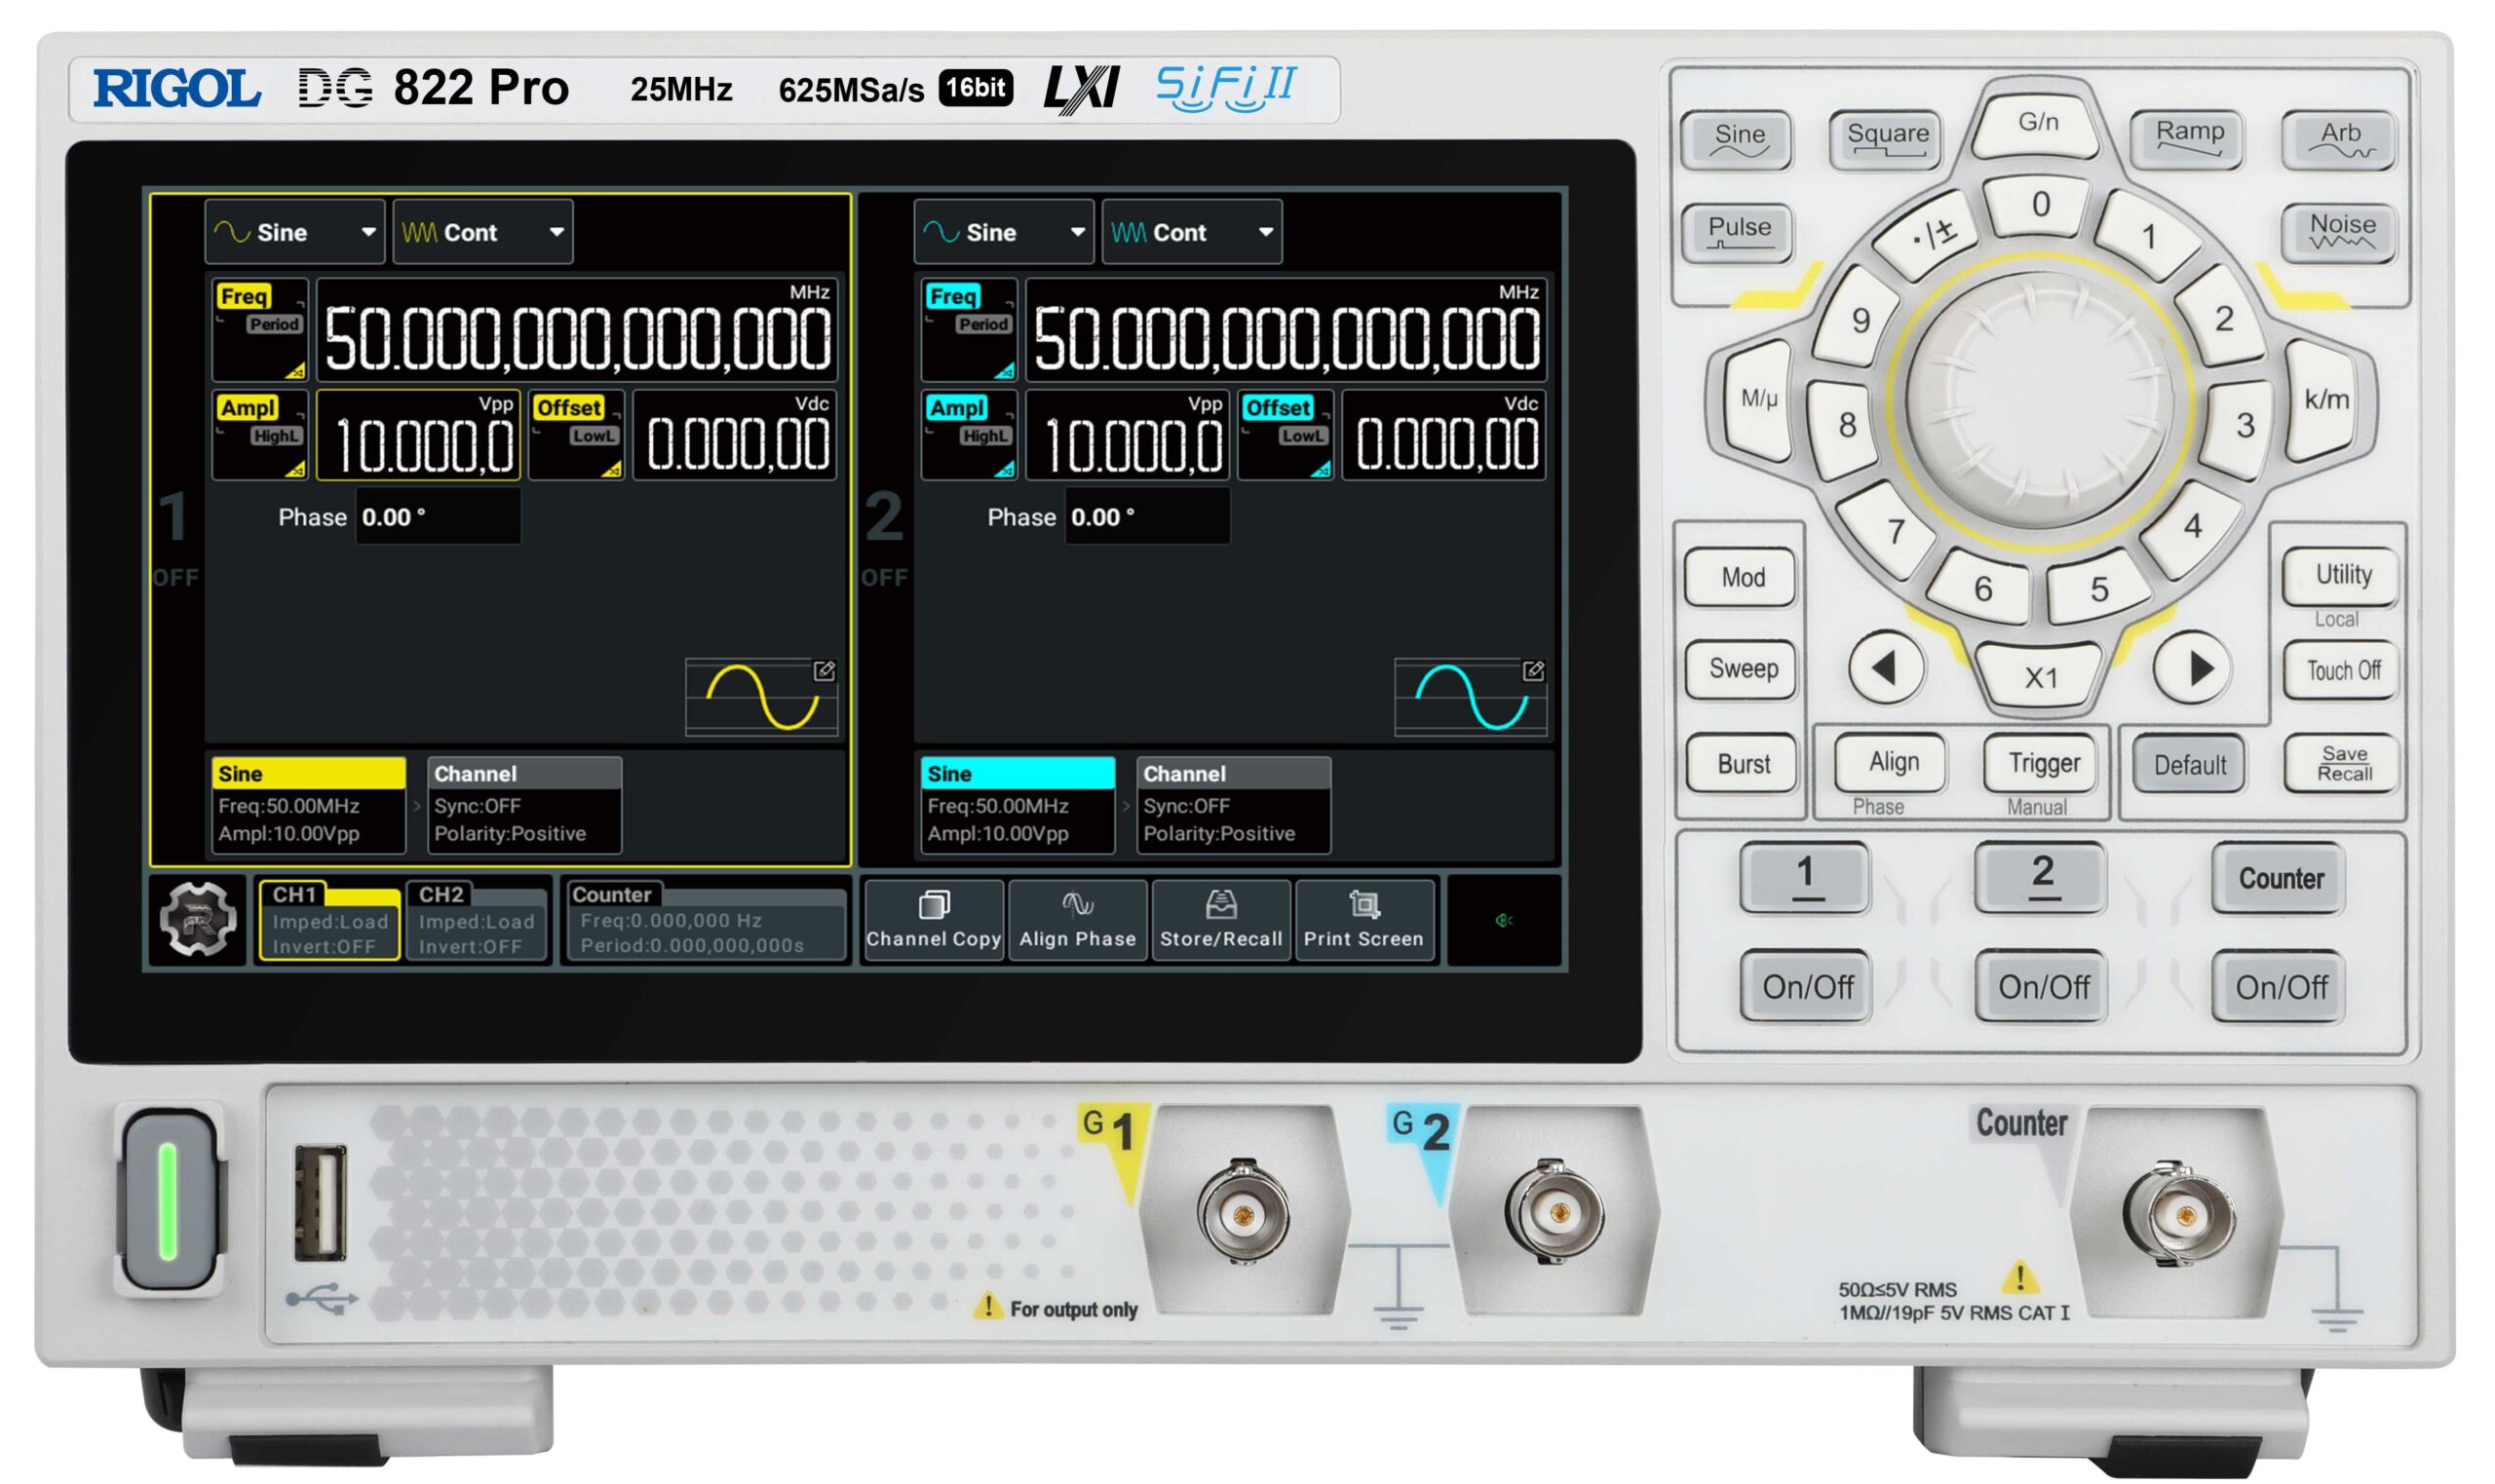This screenshot has width=2495, height=1484.
Task: Push the green power button
Action: coord(168,1200)
